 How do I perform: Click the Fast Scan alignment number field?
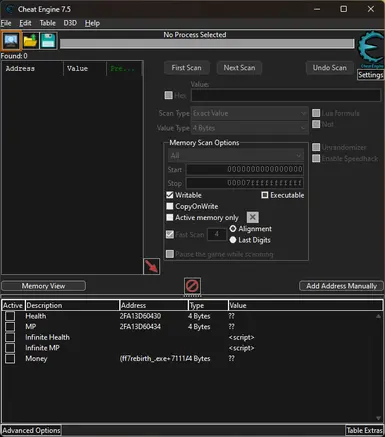point(217,234)
